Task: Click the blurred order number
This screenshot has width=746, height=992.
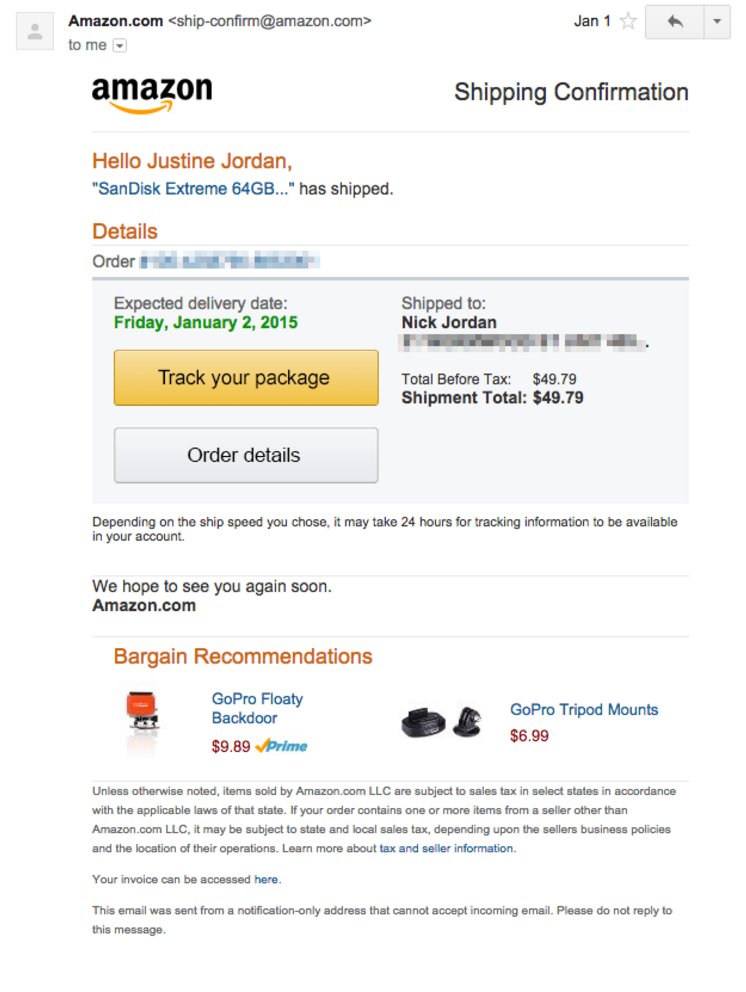Action: click(229, 262)
